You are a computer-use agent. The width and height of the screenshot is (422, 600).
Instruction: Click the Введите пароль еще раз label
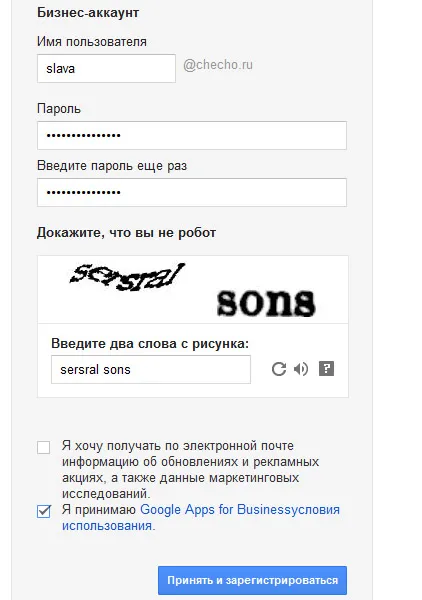[x=112, y=166]
